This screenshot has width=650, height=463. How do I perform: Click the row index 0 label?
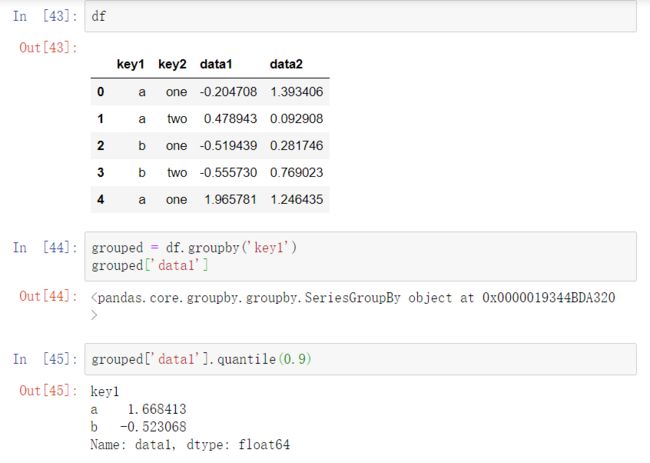tap(100, 92)
